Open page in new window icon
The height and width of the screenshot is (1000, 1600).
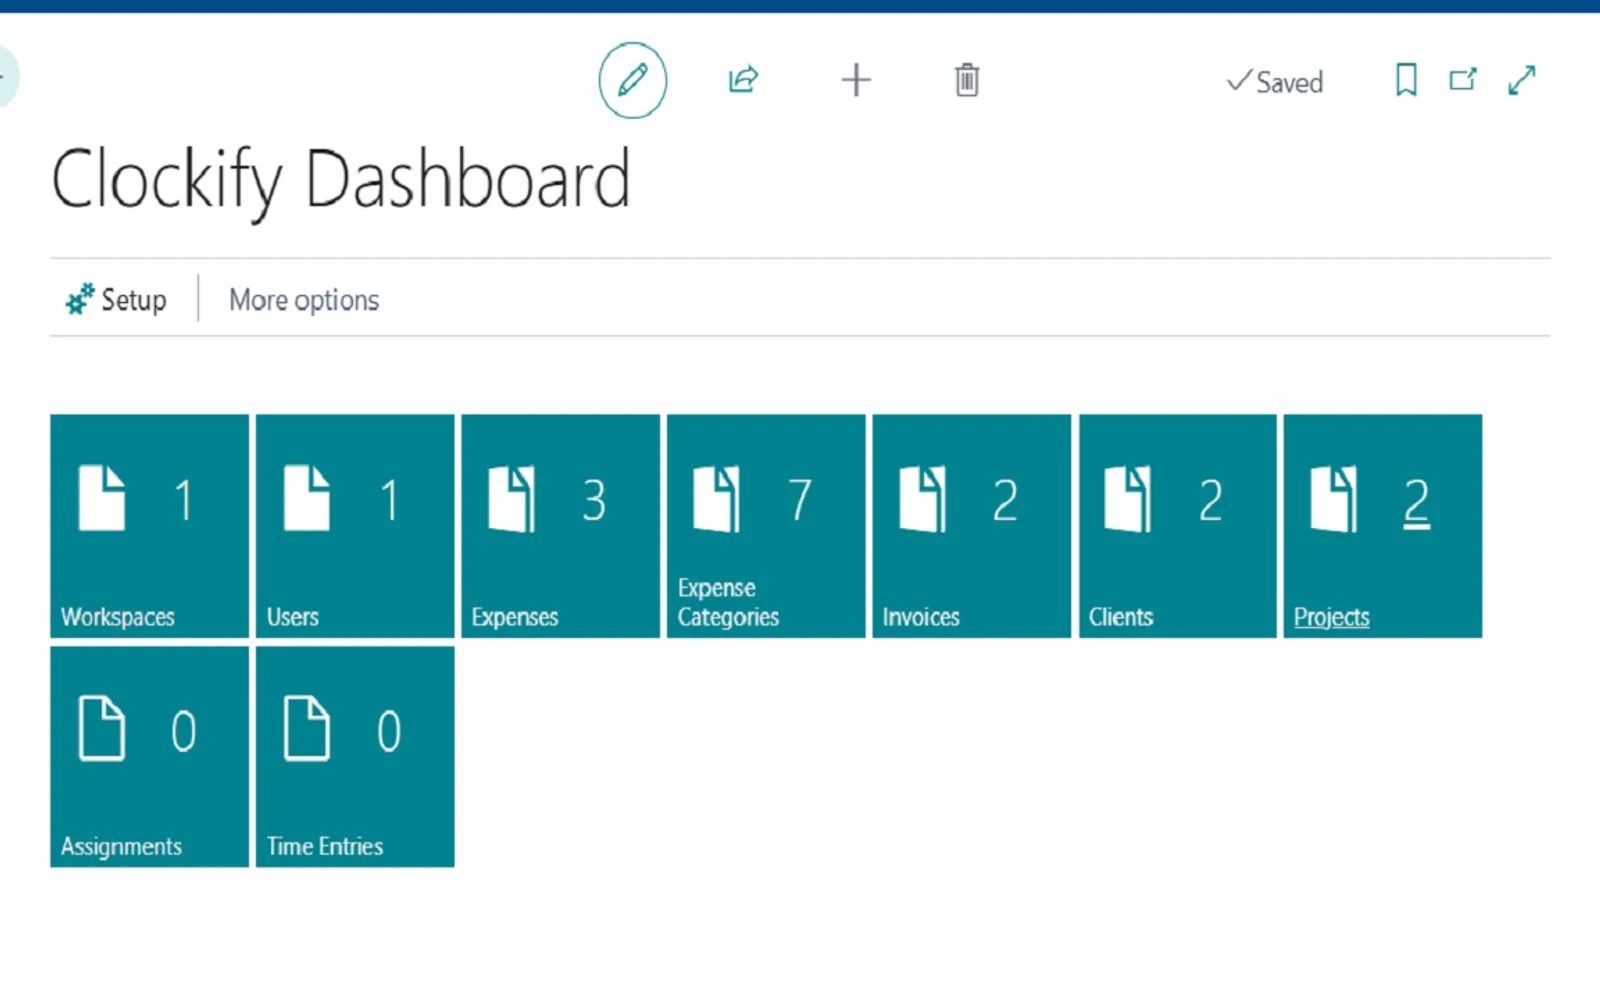coord(1463,79)
